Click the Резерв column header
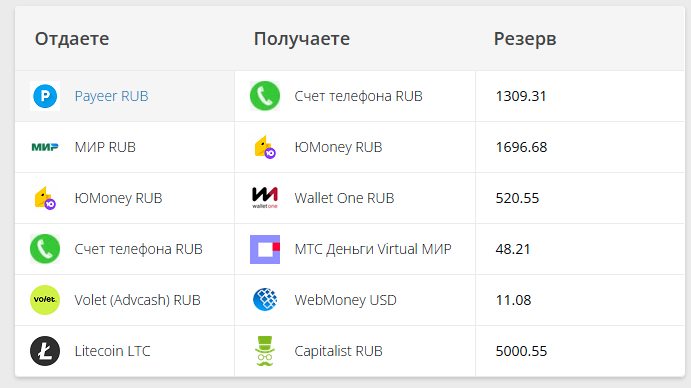 coord(525,39)
